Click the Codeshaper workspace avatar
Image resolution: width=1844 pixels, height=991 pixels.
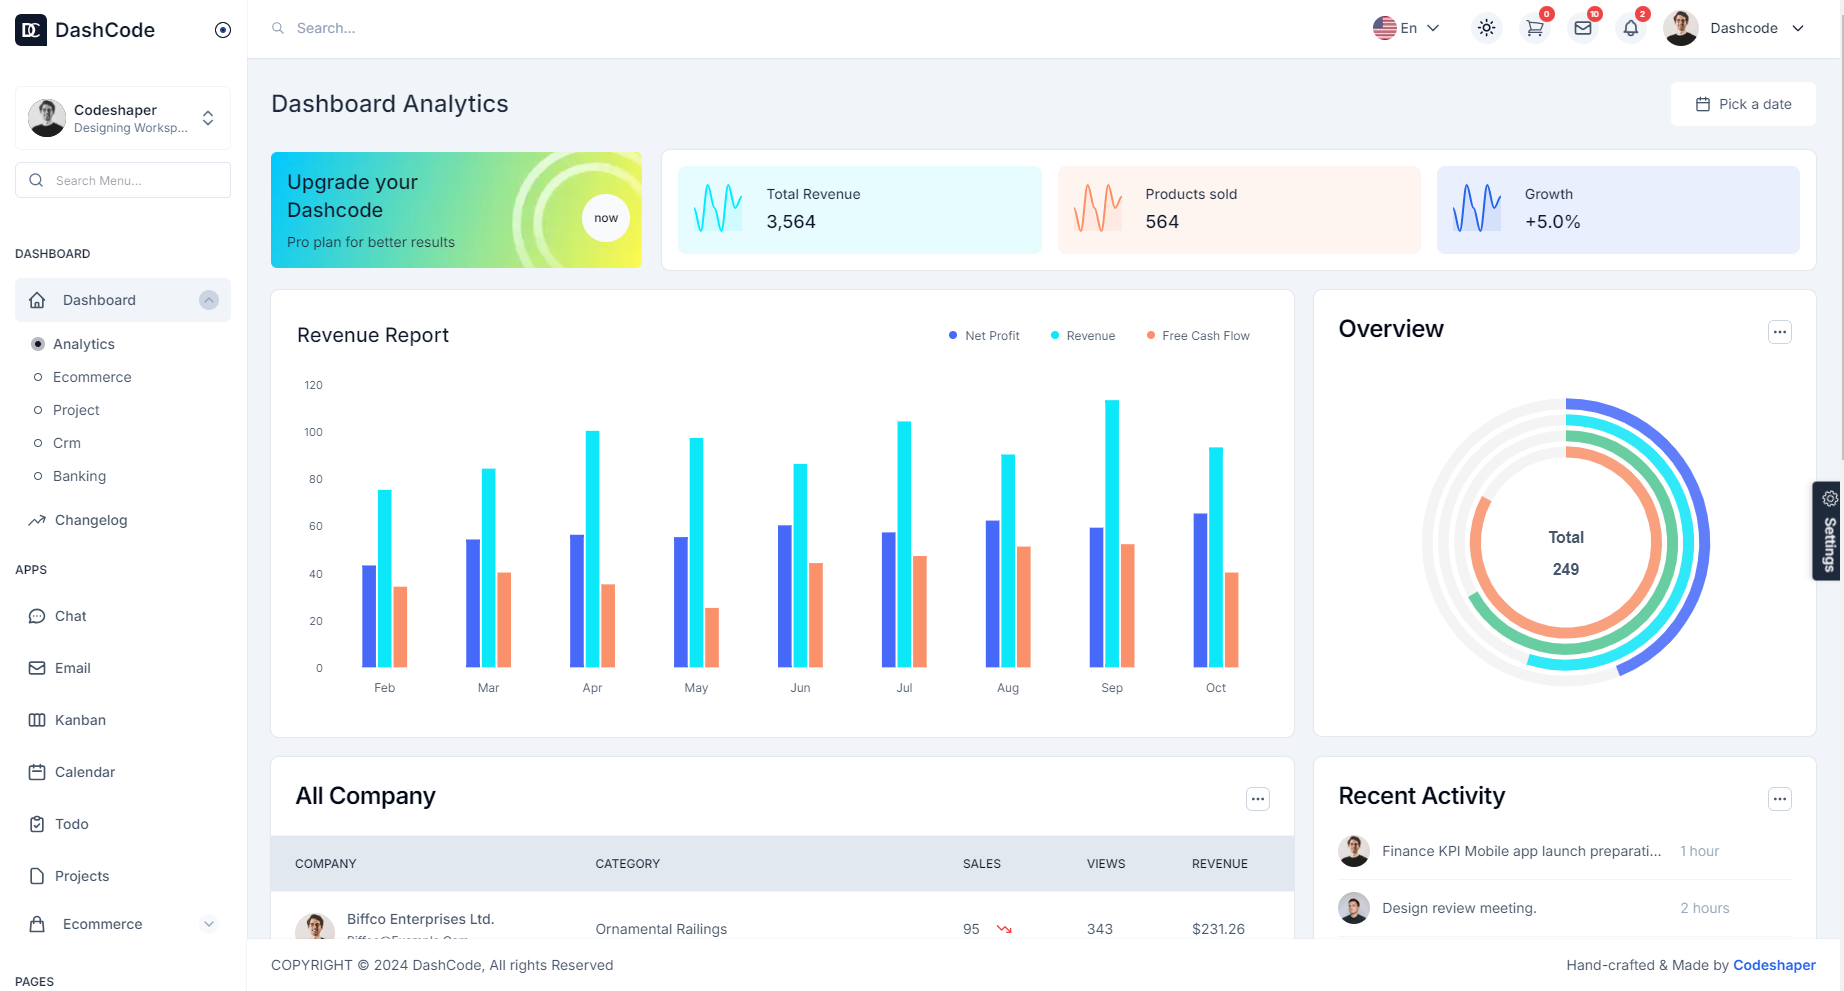[x=47, y=118]
